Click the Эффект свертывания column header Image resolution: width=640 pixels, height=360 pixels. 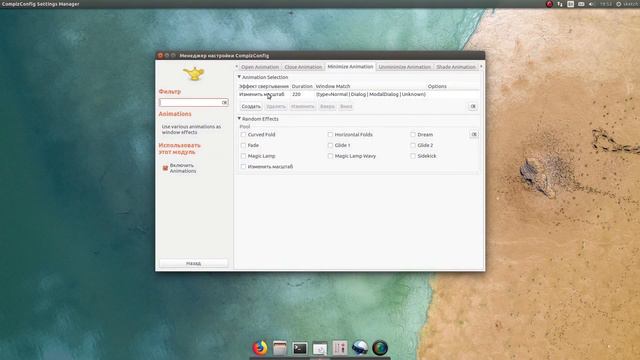[264, 86]
